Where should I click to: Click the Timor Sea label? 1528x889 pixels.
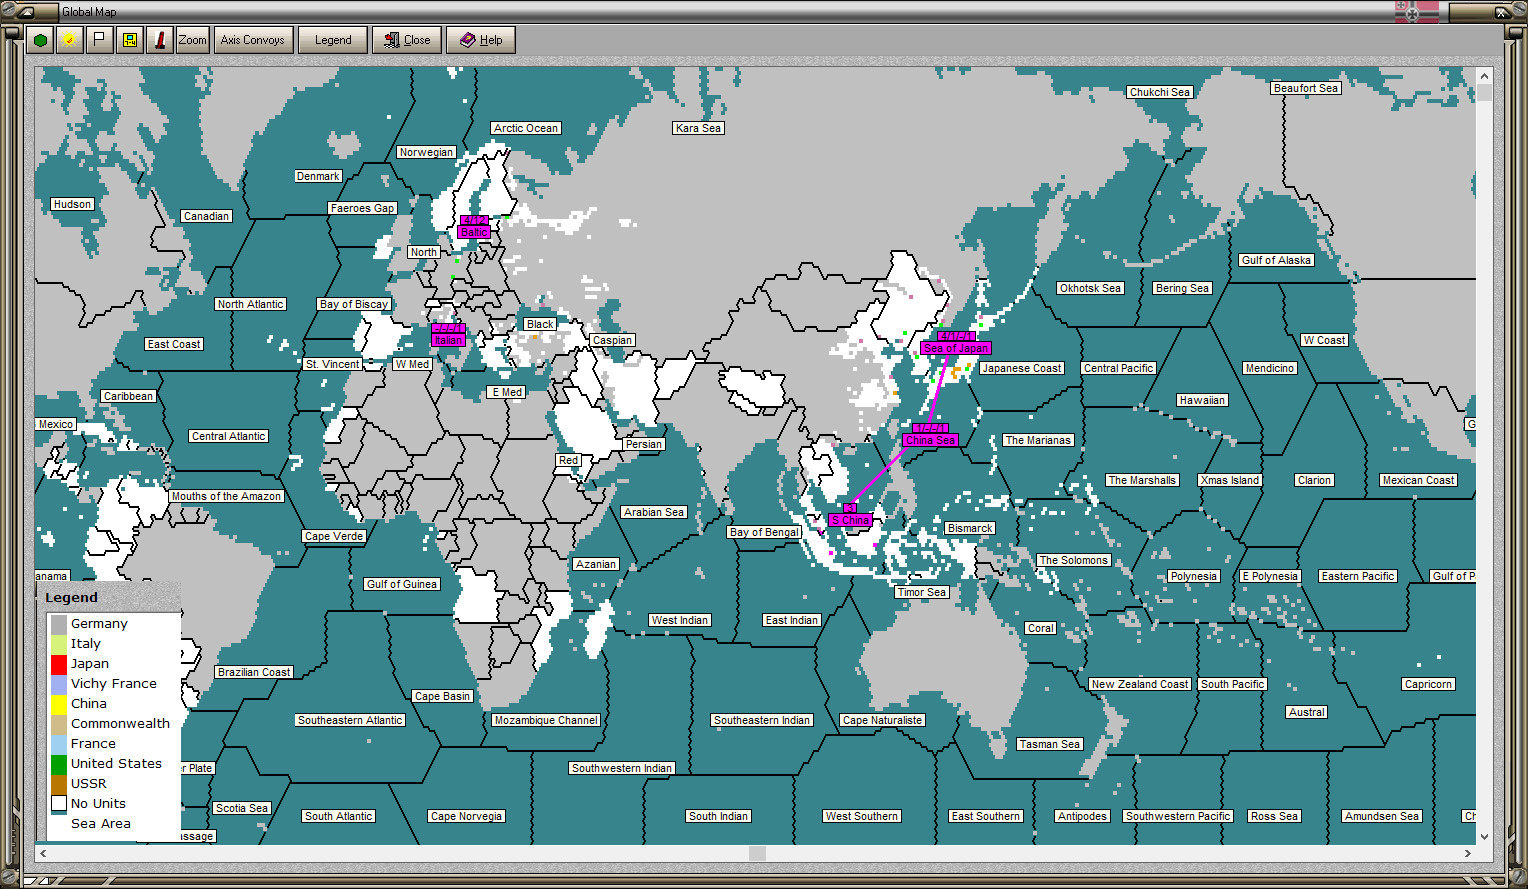click(x=922, y=592)
